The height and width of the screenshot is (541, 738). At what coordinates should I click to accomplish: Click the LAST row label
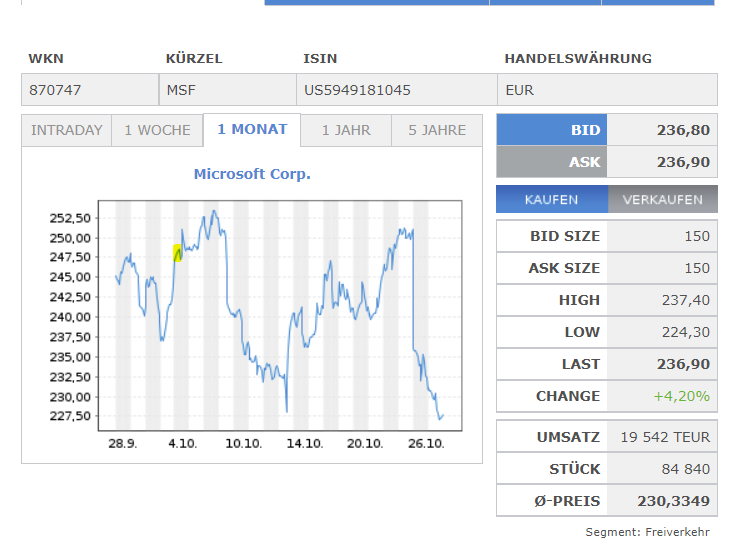pyautogui.click(x=581, y=364)
